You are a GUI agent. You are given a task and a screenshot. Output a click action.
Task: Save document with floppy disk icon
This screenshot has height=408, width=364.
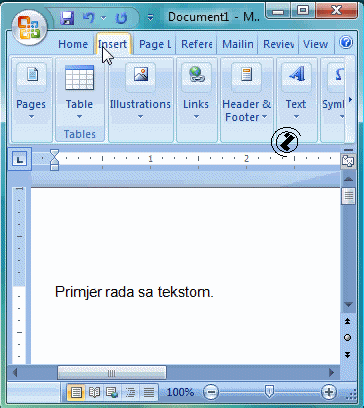(x=67, y=18)
